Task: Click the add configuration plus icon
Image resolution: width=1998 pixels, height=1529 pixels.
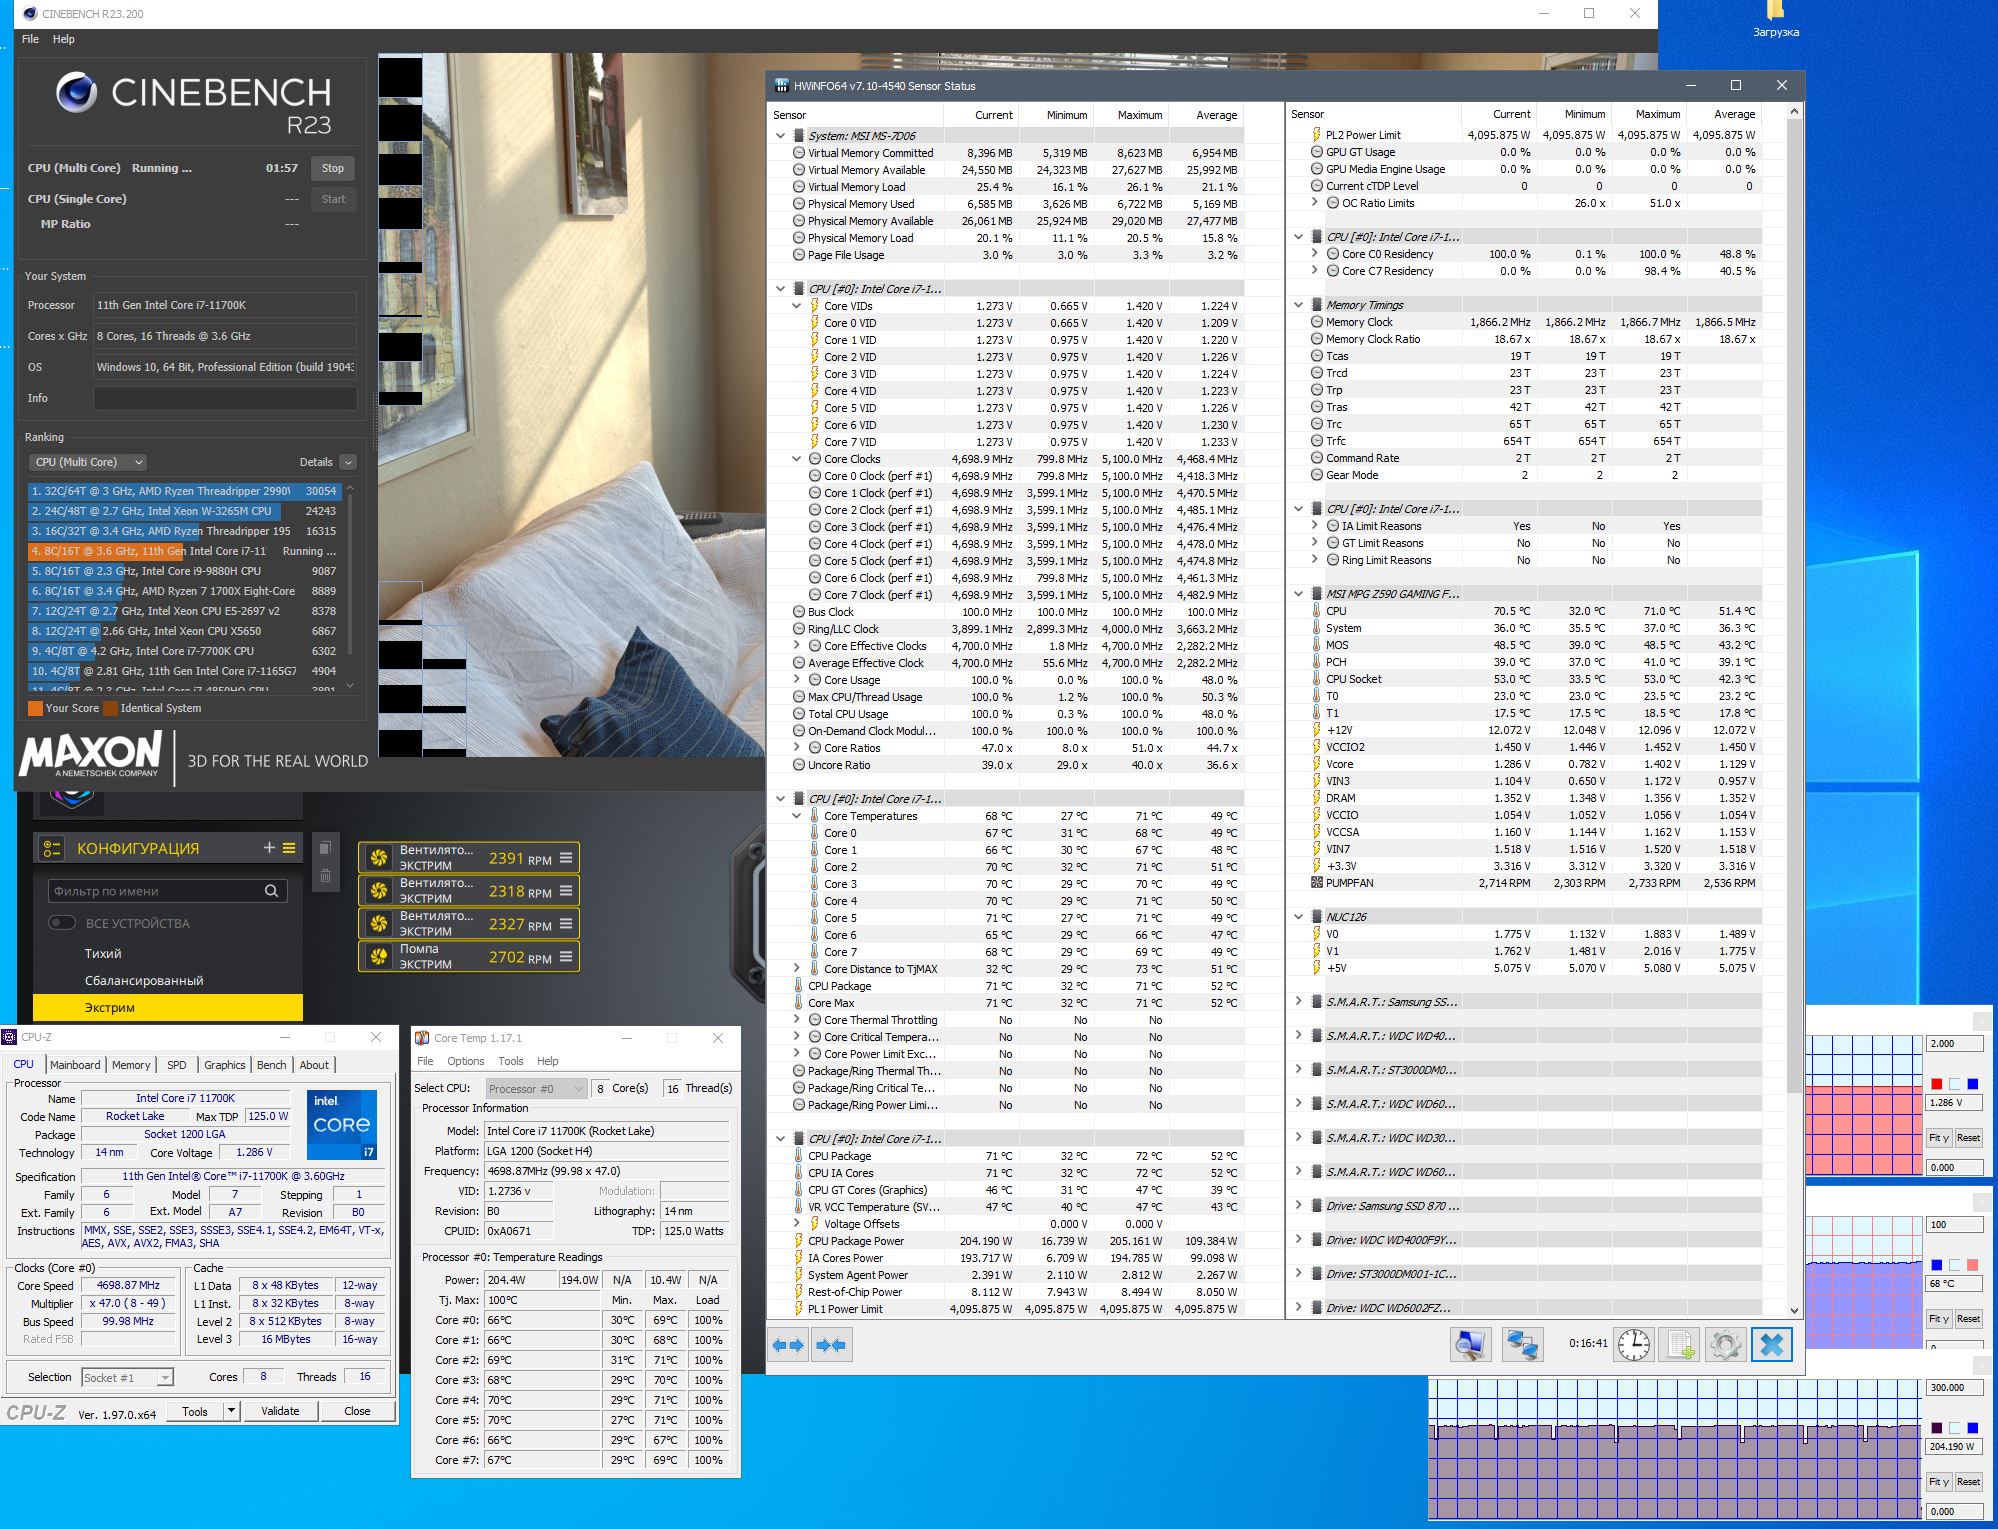Action: click(269, 848)
